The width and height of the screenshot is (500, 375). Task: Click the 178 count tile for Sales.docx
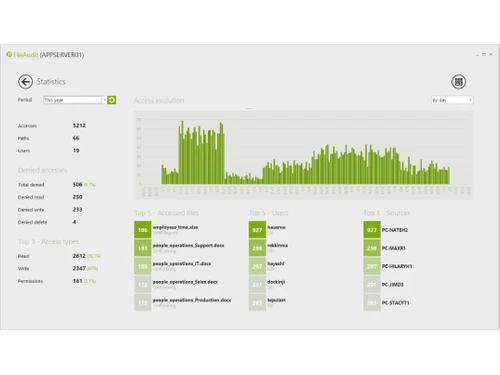143,284
